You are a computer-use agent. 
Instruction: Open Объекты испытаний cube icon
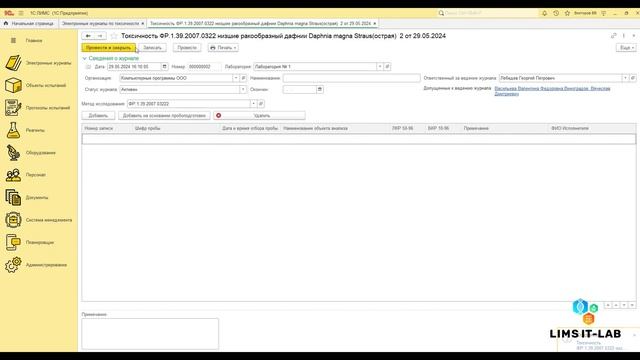pos(13,85)
